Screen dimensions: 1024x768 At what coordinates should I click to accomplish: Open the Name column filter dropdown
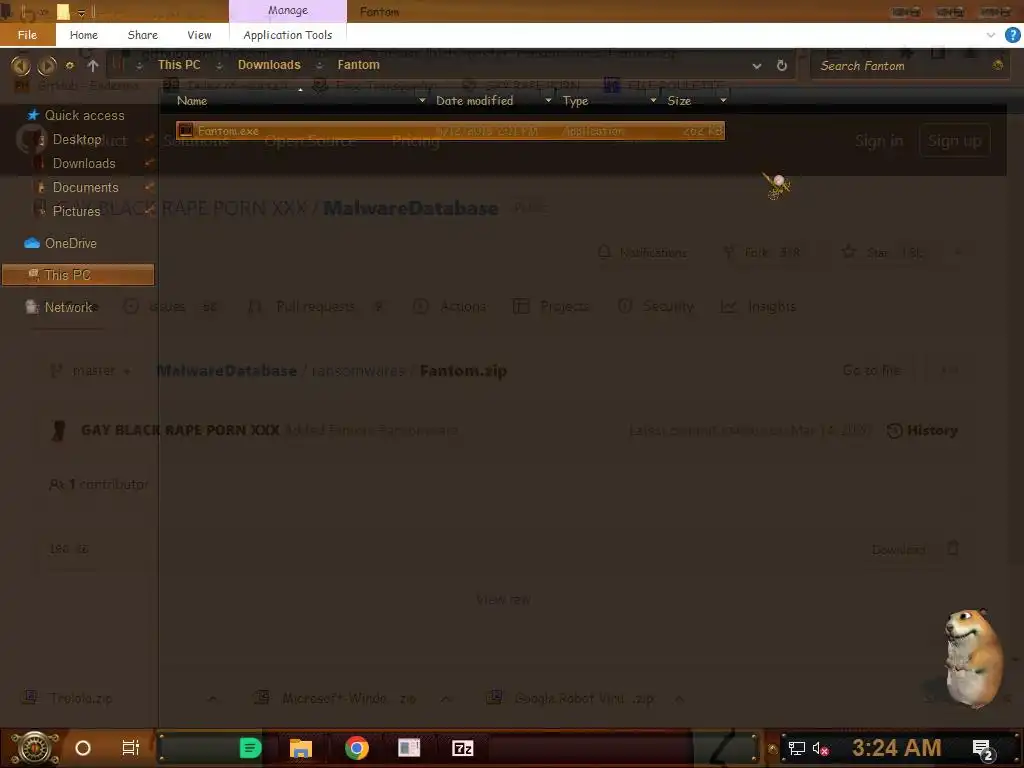pos(422,101)
